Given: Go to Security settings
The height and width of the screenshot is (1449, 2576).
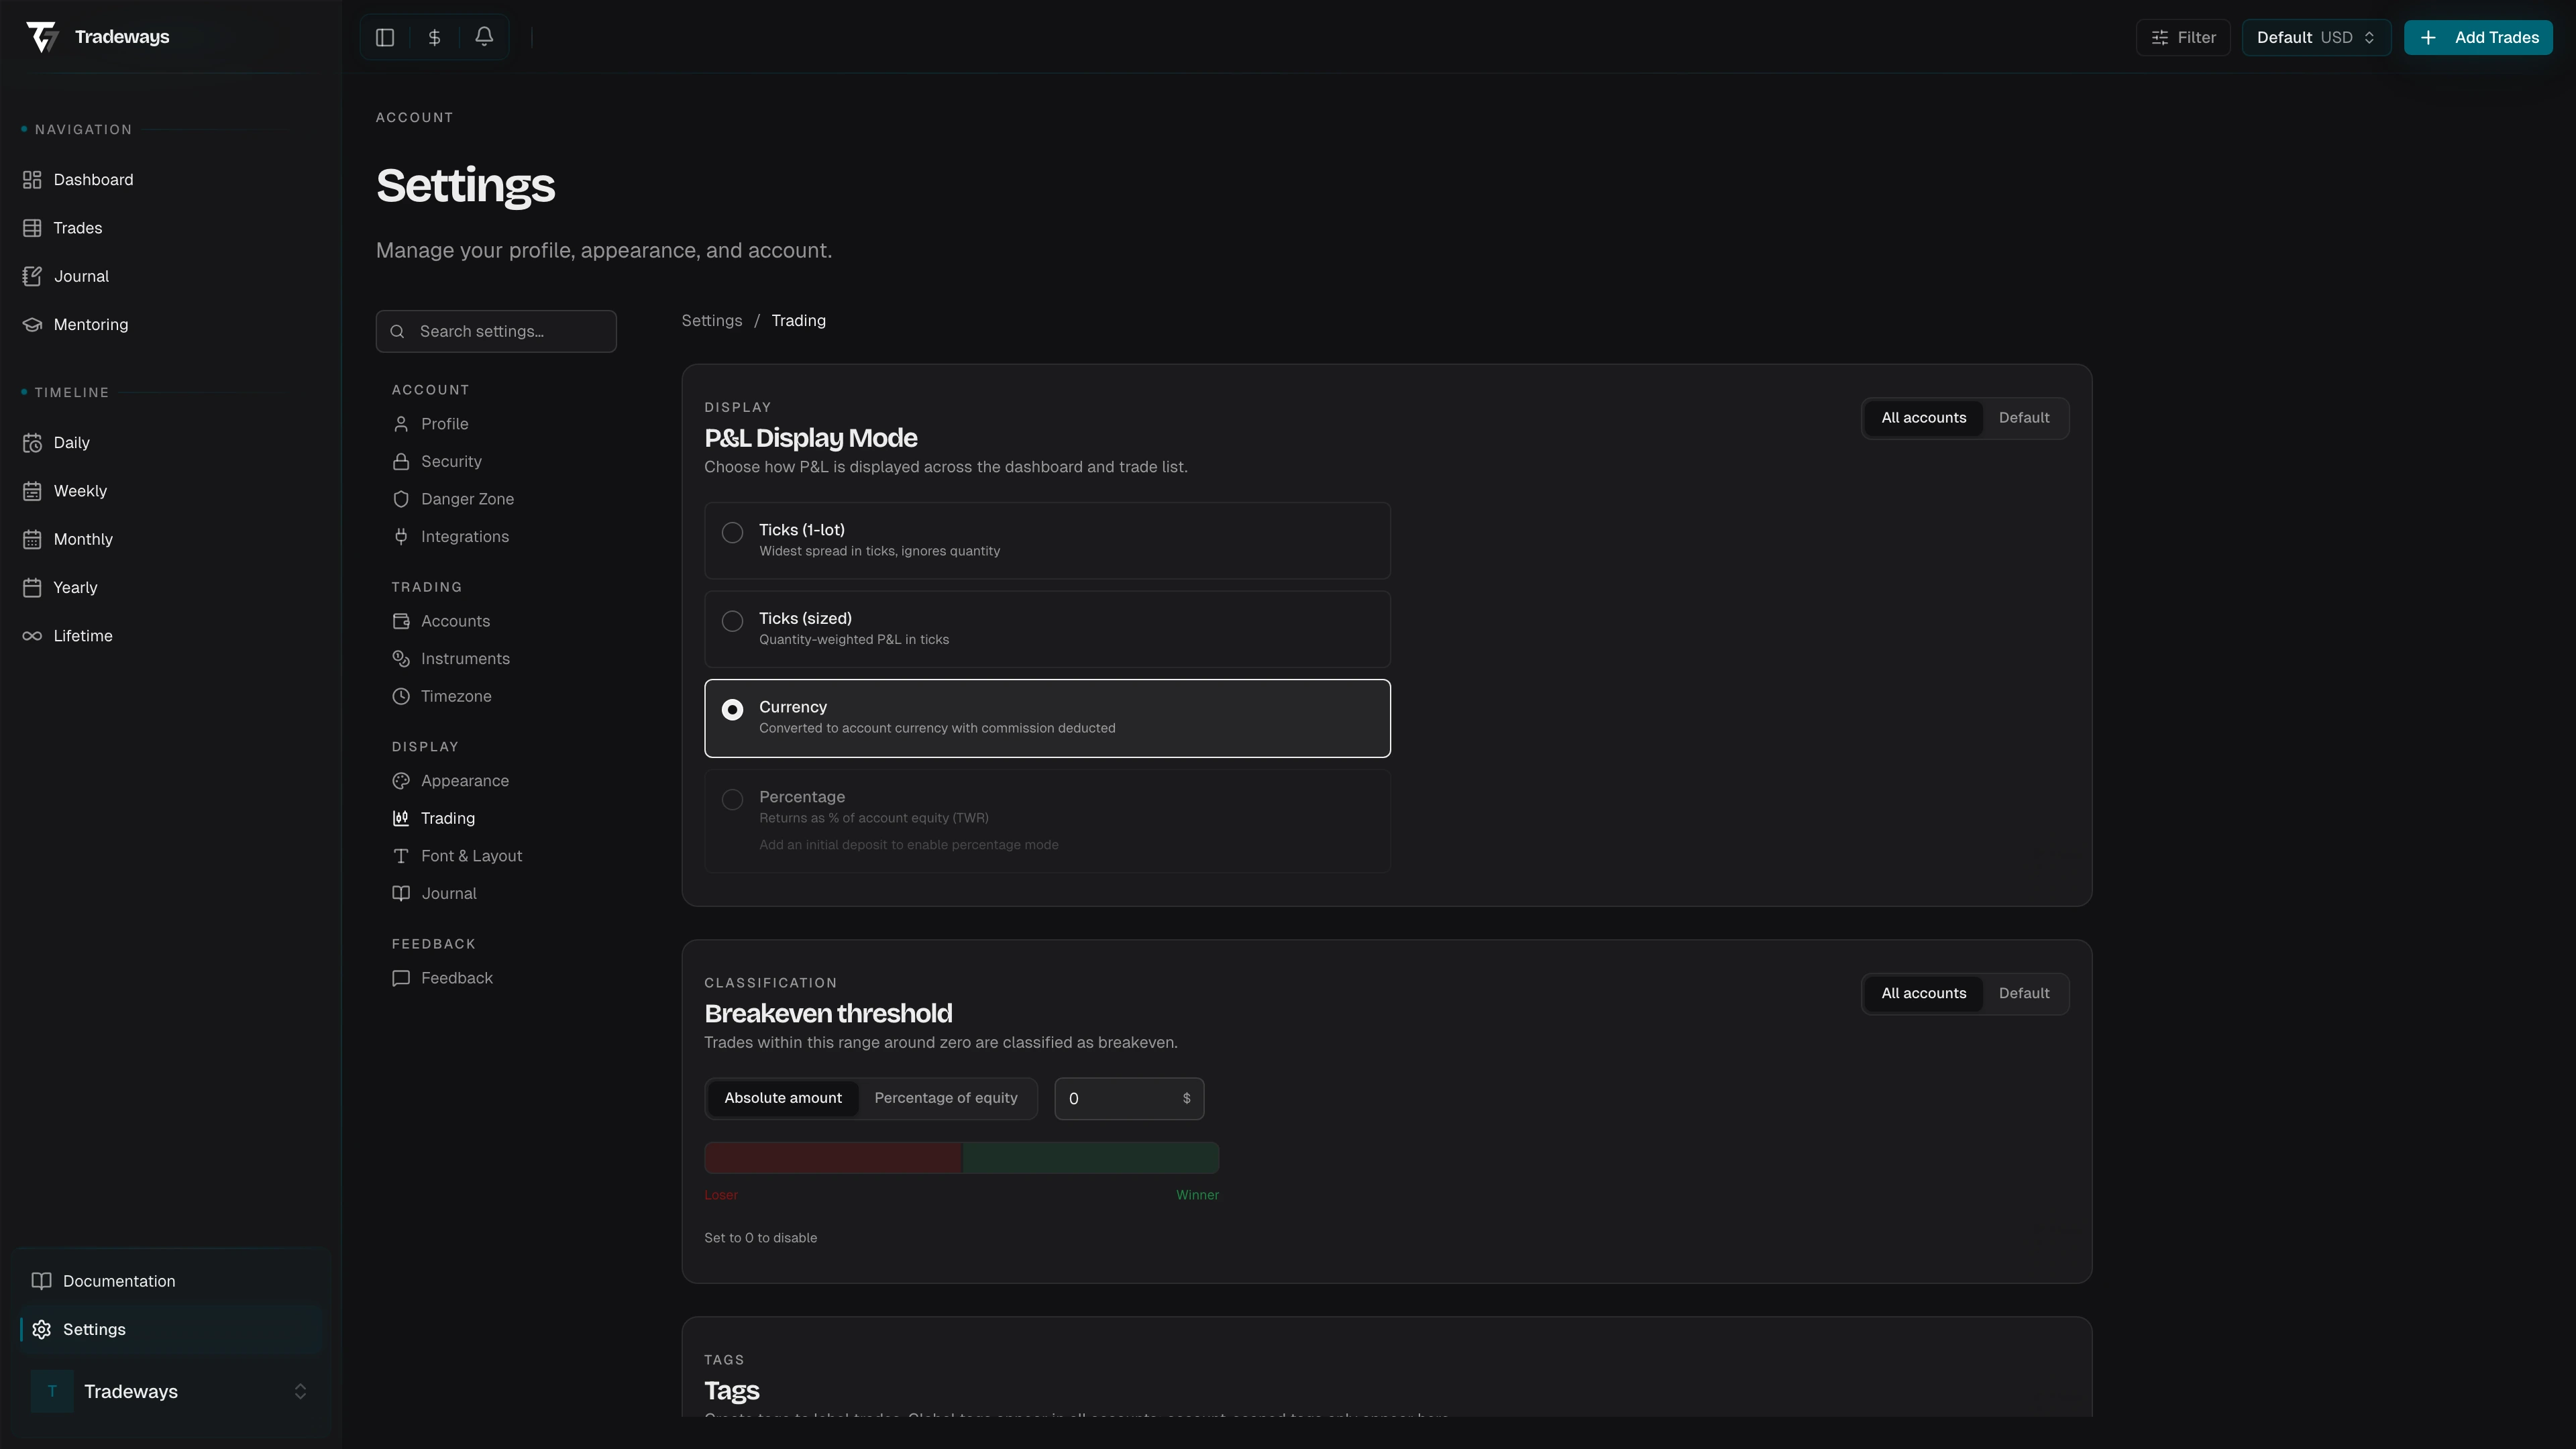Looking at the screenshot, I should click(451, 461).
